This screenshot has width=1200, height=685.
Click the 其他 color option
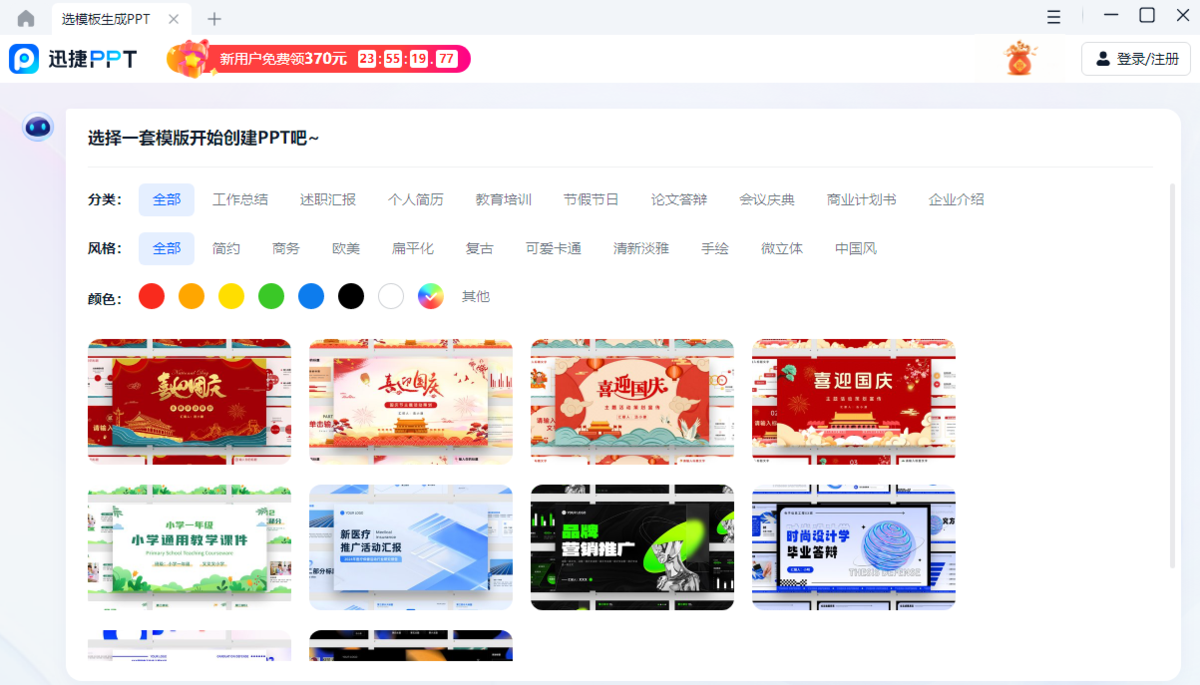tap(476, 297)
